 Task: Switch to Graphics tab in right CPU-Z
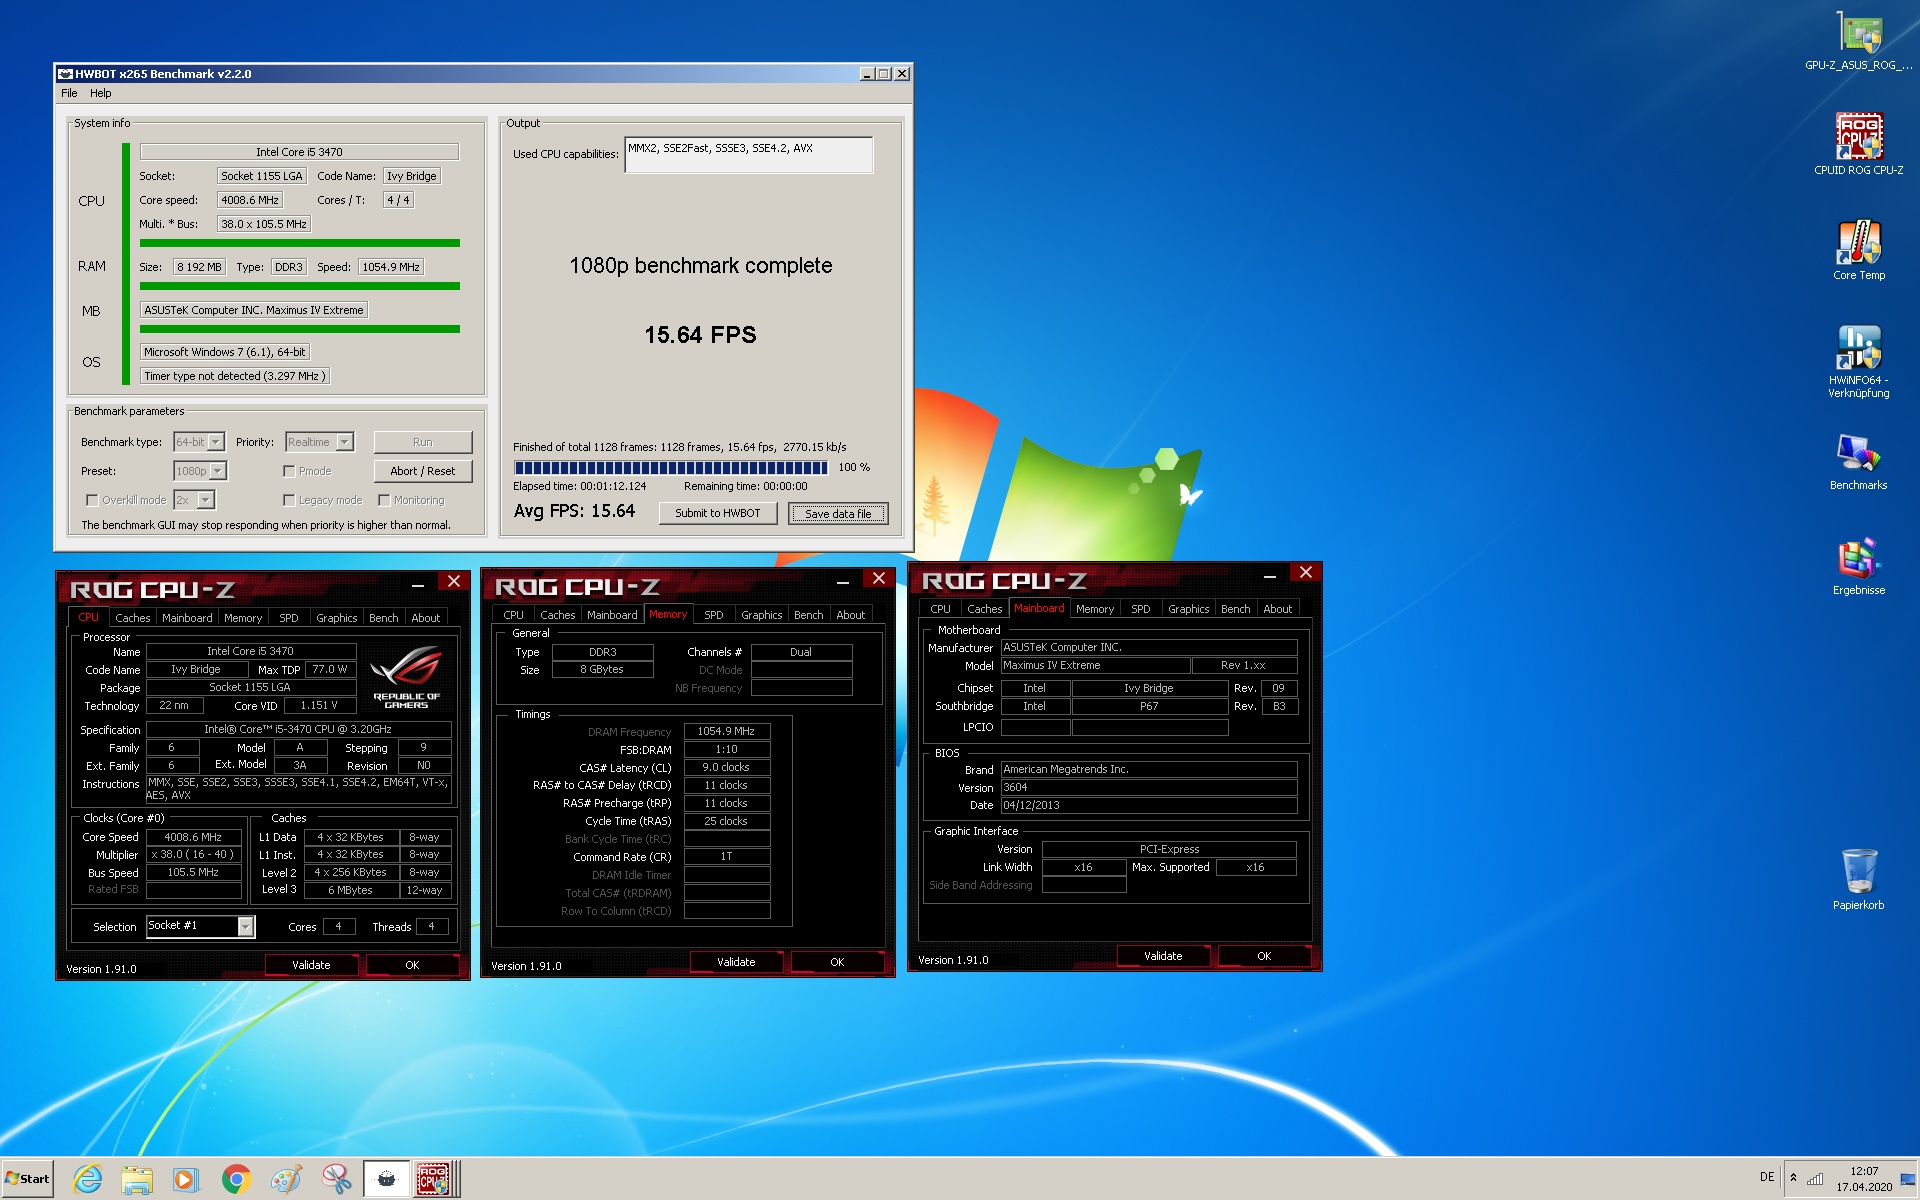pos(1188,609)
